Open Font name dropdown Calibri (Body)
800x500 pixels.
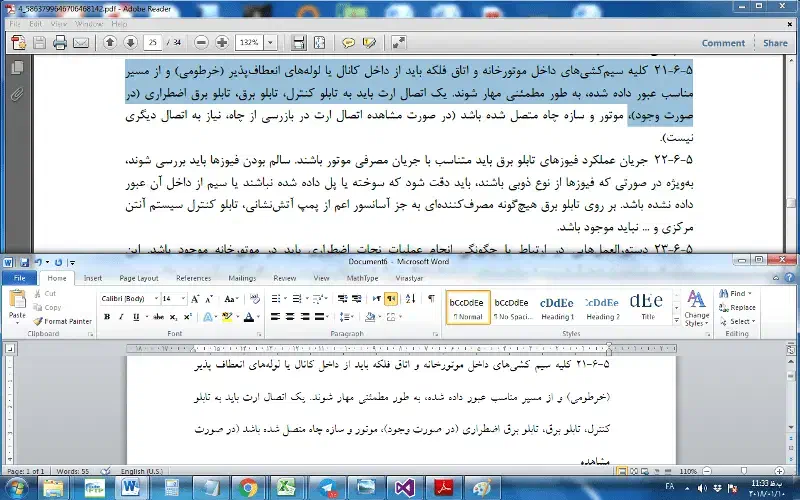(156, 299)
